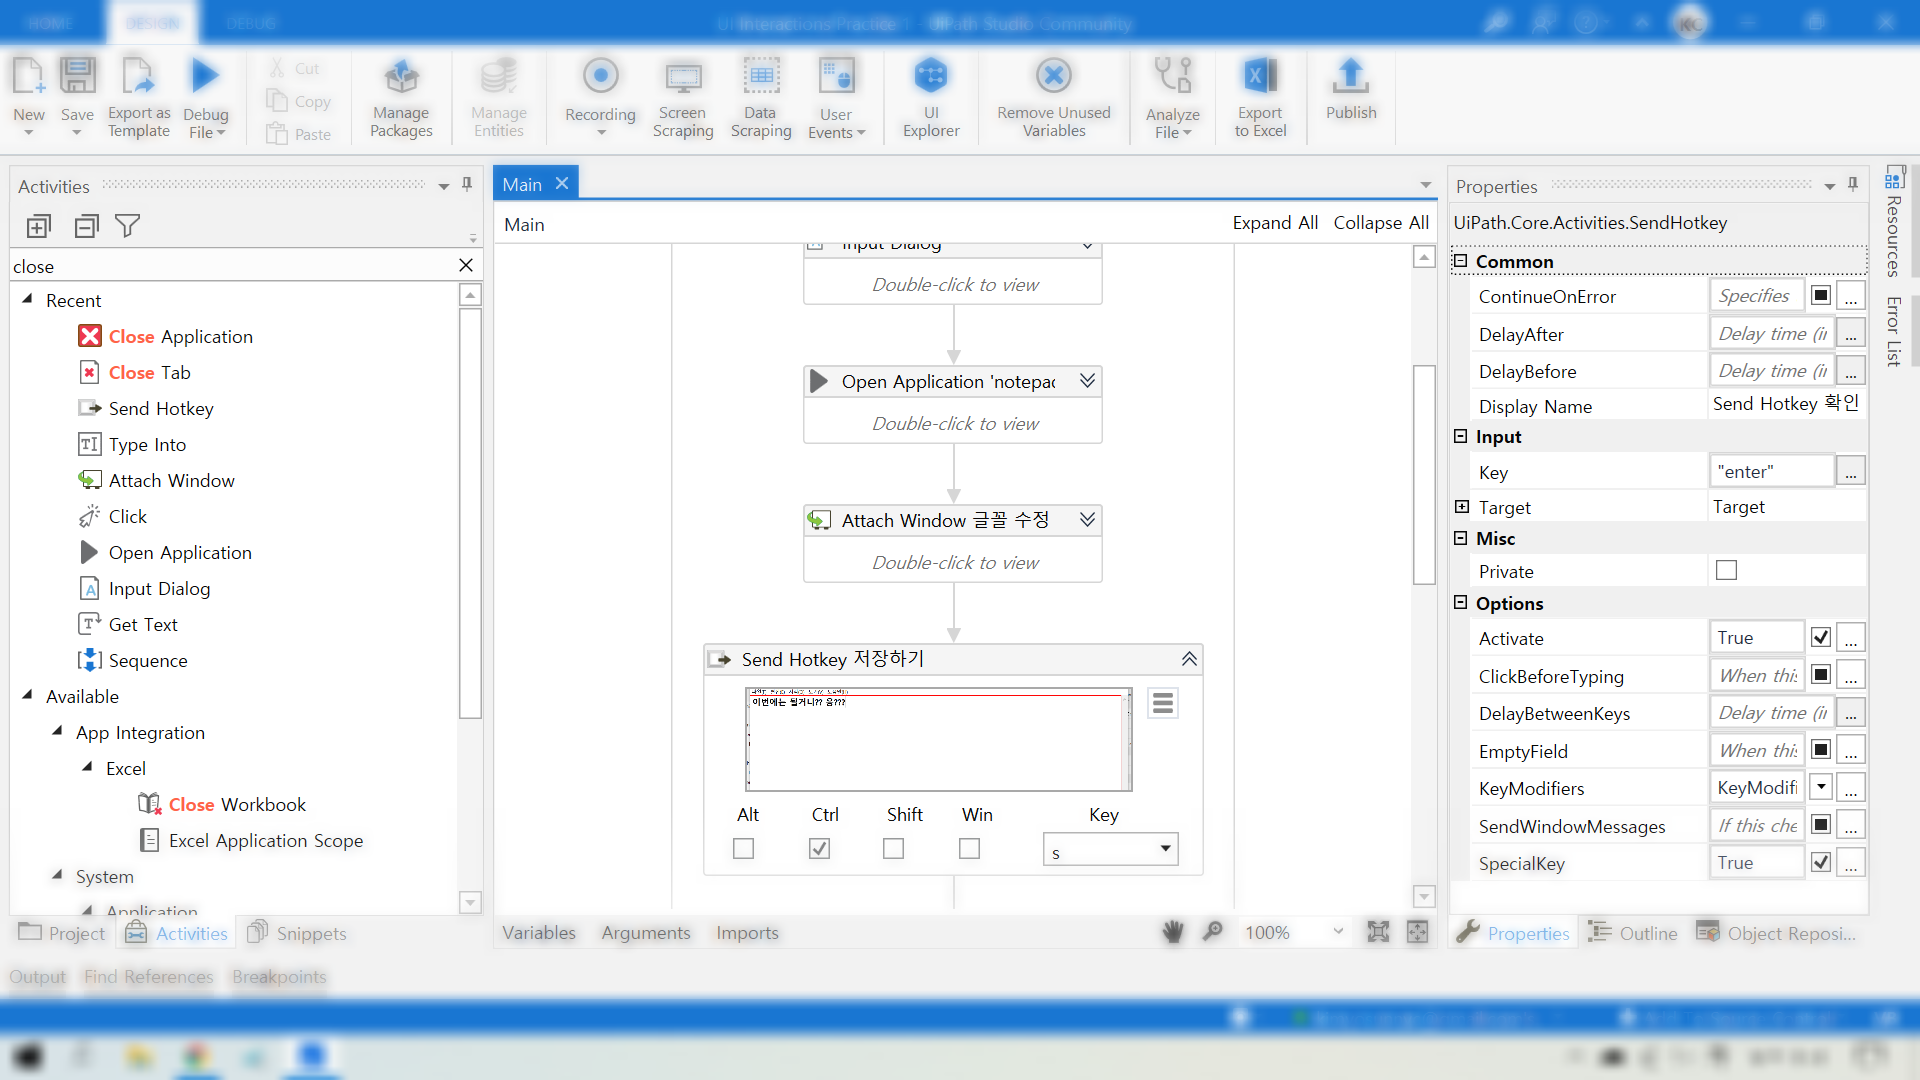The width and height of the screenshot is (1920, 1080).
Task: Launch UI Explorer
Action: (931, 97)
